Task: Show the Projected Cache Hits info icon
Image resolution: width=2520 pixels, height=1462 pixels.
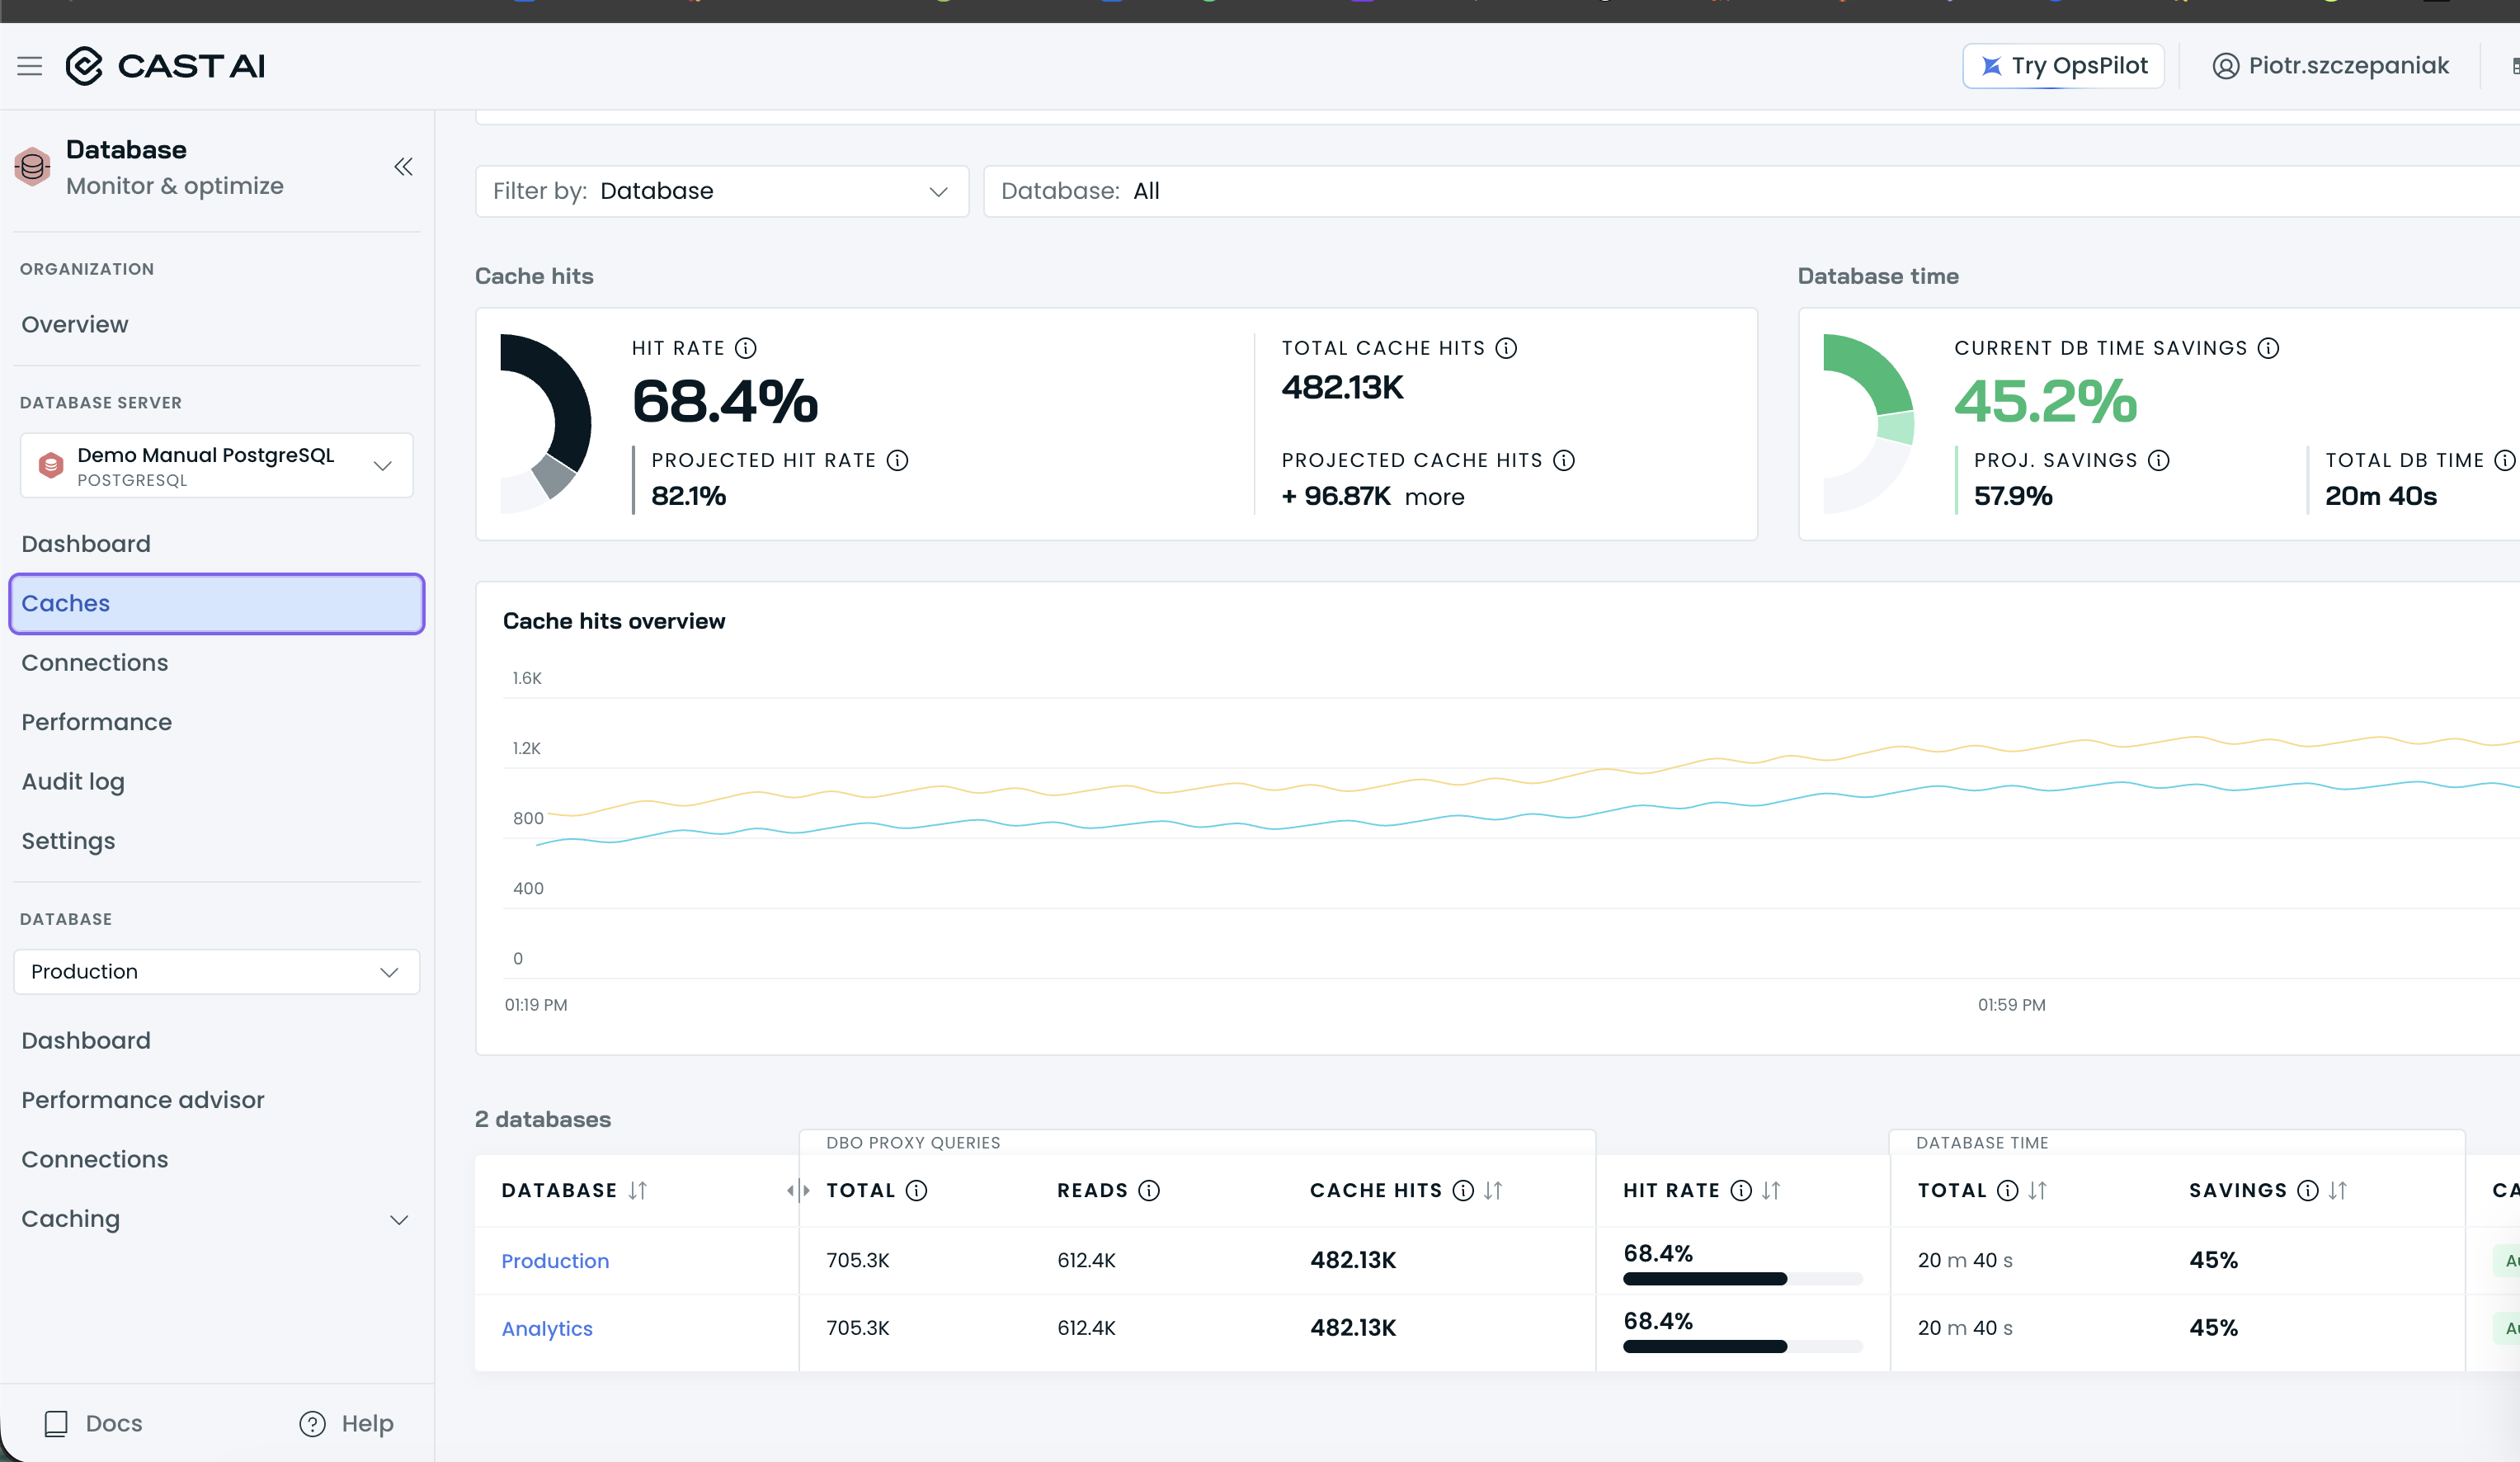Action: click(x=1564, y=460)
